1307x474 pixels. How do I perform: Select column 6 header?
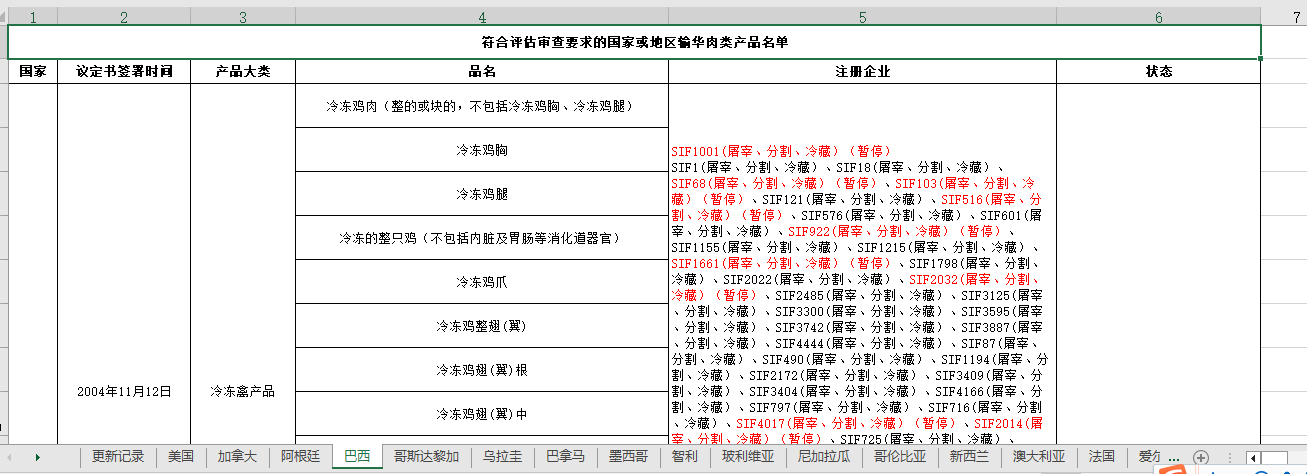(1158, 17)
